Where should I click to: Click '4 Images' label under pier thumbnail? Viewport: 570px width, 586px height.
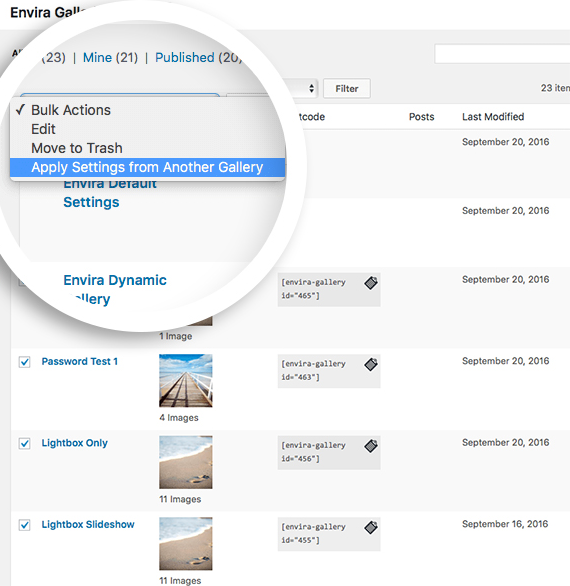(x=179, y=417)
